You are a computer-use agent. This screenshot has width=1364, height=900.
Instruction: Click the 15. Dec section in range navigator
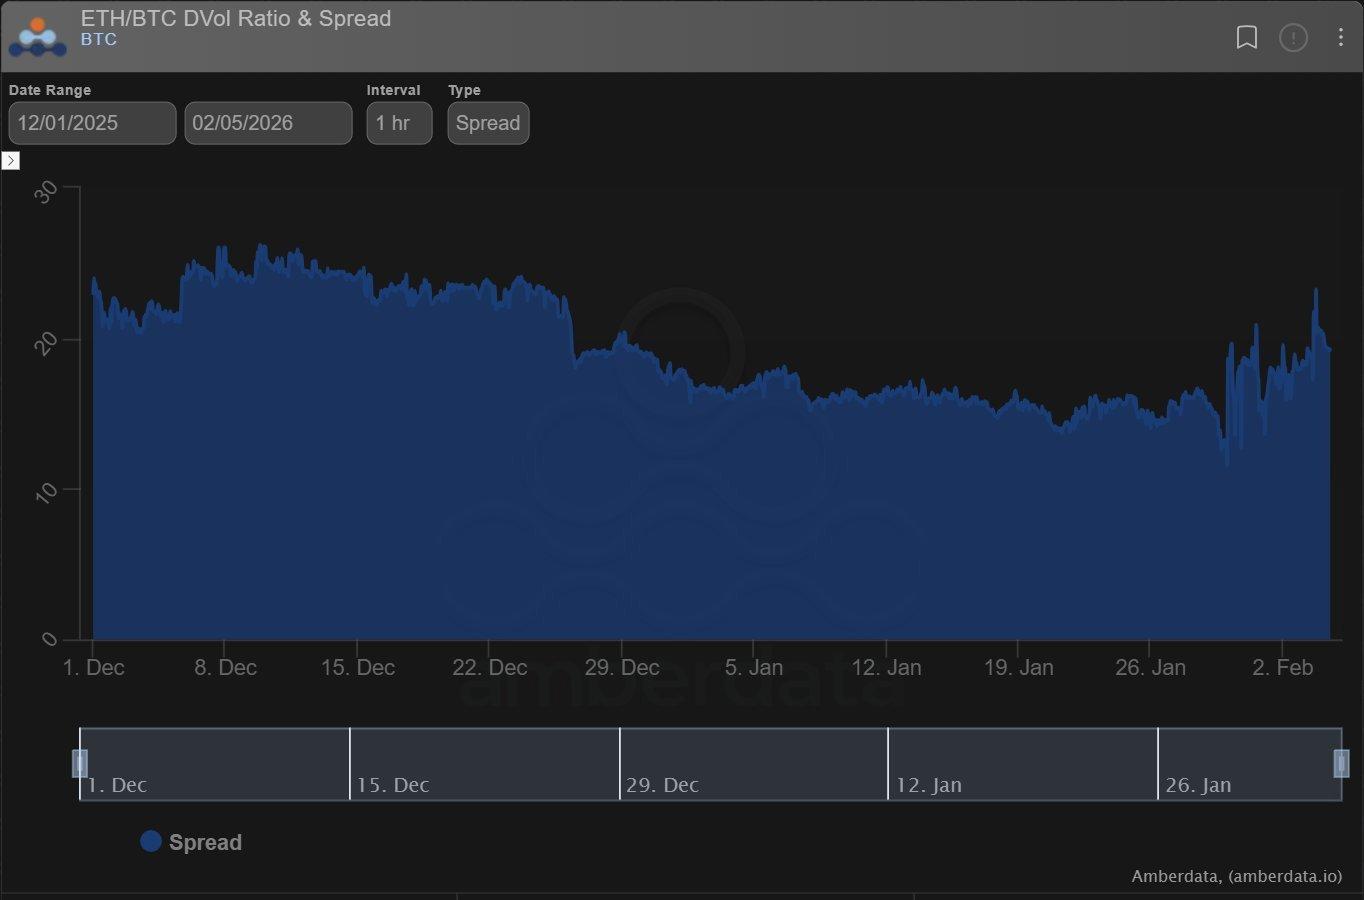(x=484, y=764)
